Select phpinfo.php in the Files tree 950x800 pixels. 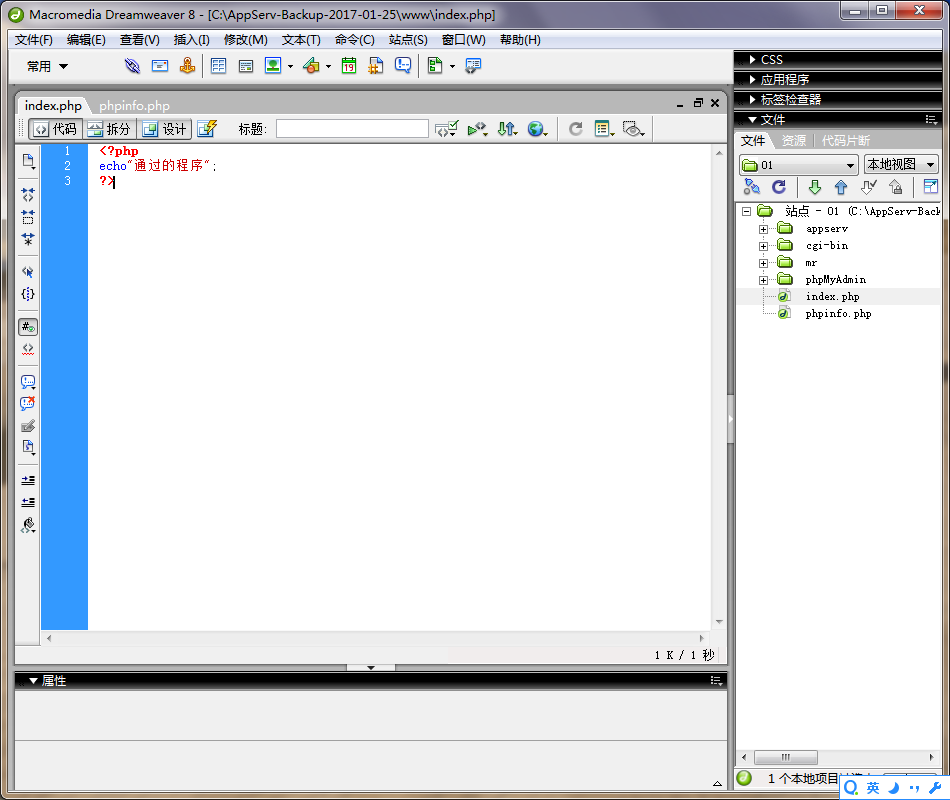(x=839, y=313)
